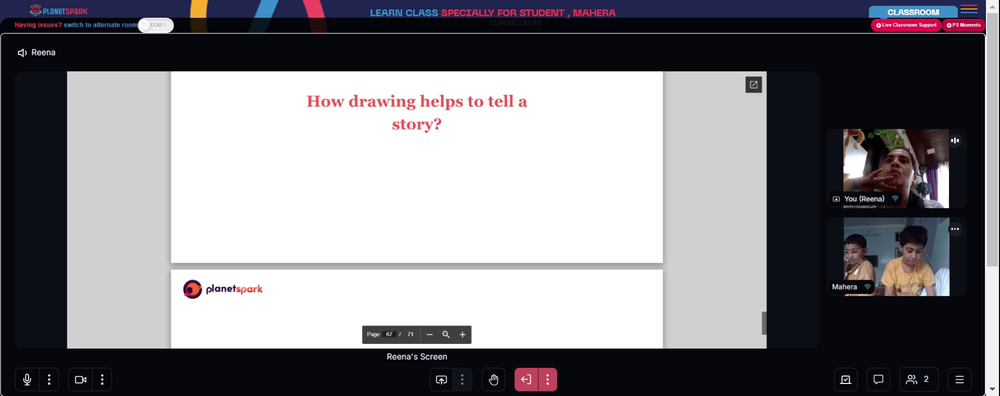Click the PlanetSpark logo in header
The image size is (1000, 396).
[59, 10]
